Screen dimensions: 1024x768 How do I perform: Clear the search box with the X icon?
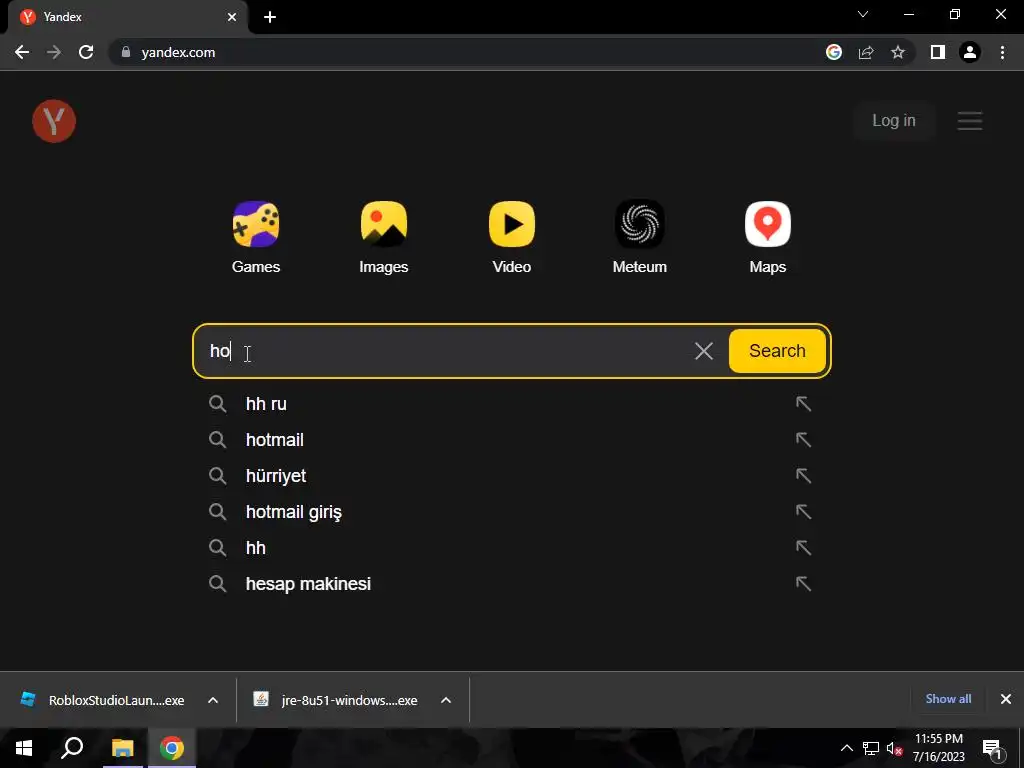click(704, 351)
